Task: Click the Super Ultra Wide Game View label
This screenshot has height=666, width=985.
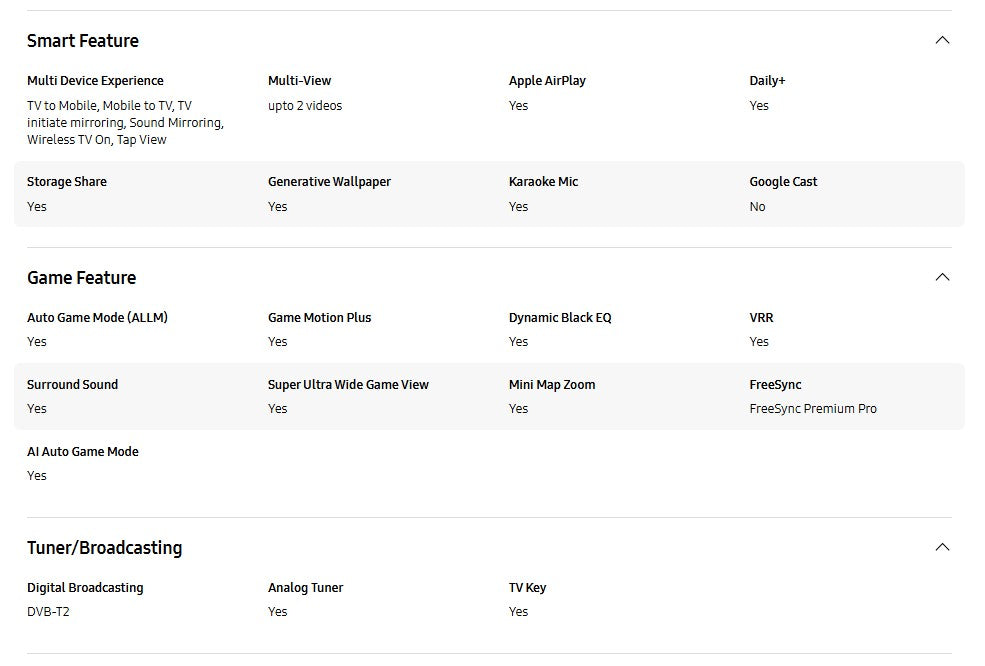Action: 348,385
